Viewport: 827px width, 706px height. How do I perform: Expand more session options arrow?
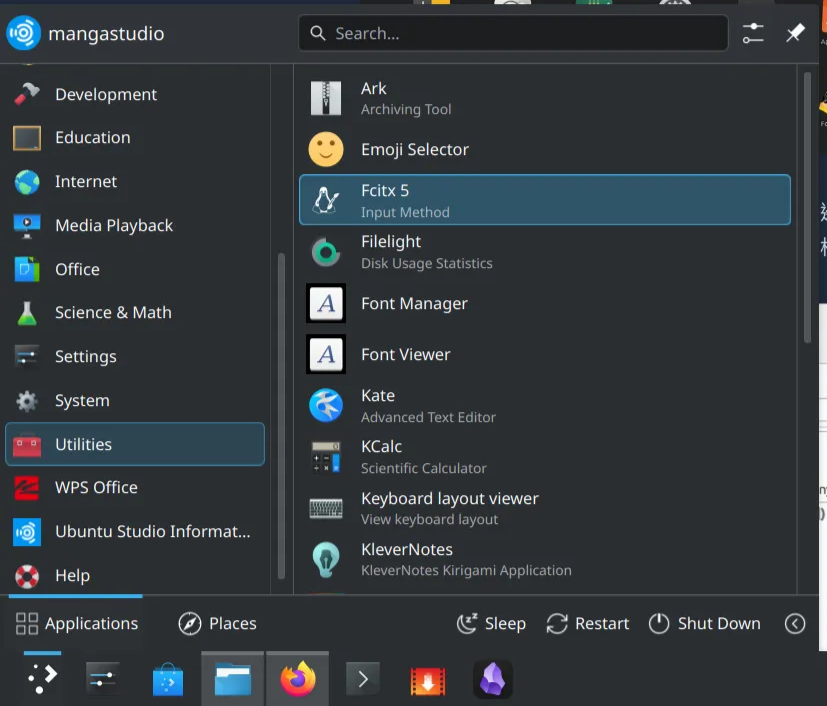795,624
